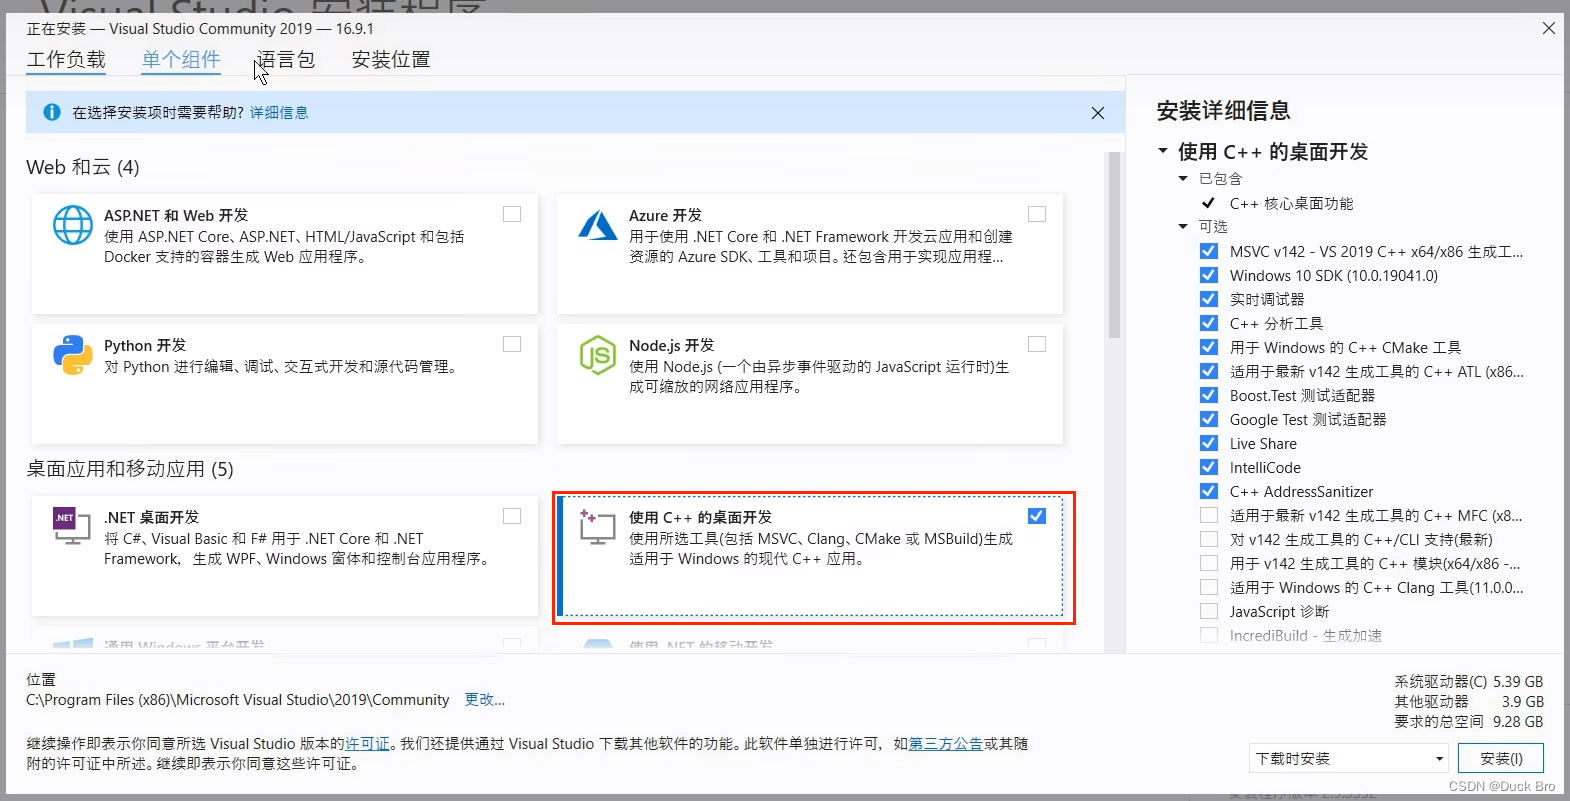Click the C++ 核心桌面功能 included item
Screen dimensions: 1570x801
point(1291,203)
